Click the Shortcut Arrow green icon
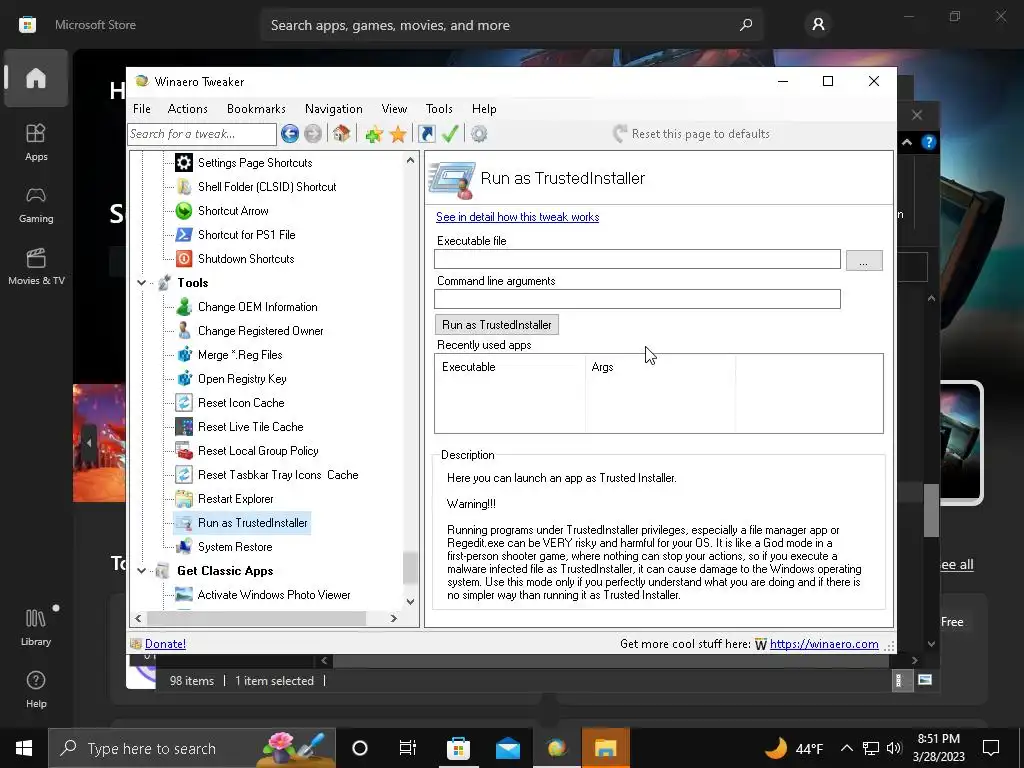Screen dimensions: 1024x768 (184, 211)
